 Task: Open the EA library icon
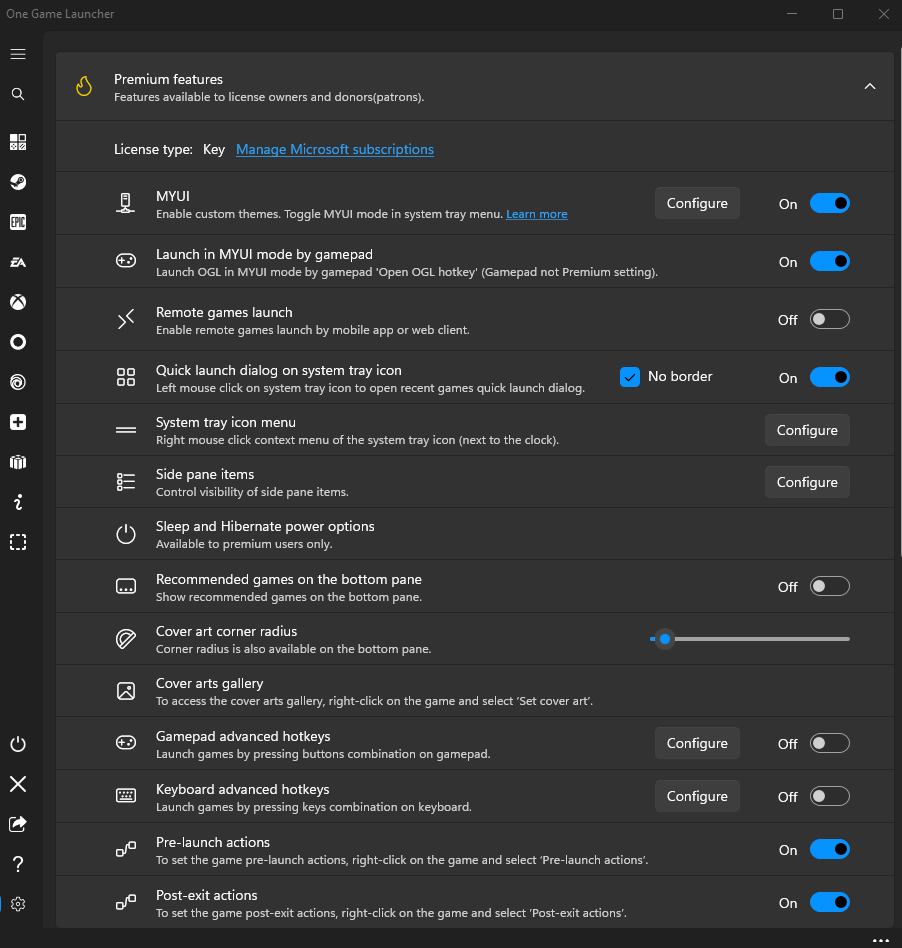18,262
